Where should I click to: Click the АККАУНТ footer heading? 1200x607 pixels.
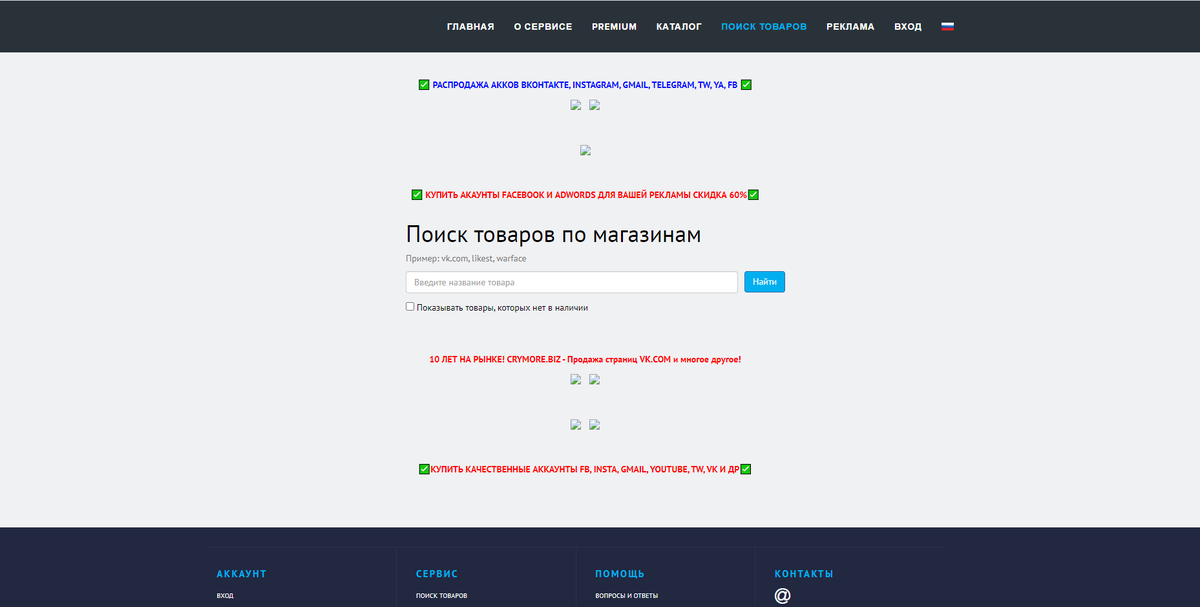pos(241,574)
